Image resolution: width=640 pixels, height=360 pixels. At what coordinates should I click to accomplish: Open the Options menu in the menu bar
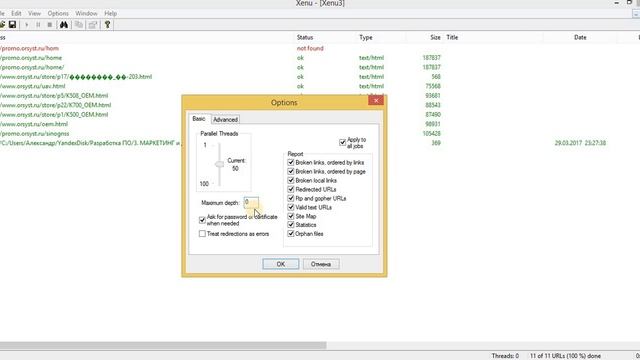[x=58, y=13]
